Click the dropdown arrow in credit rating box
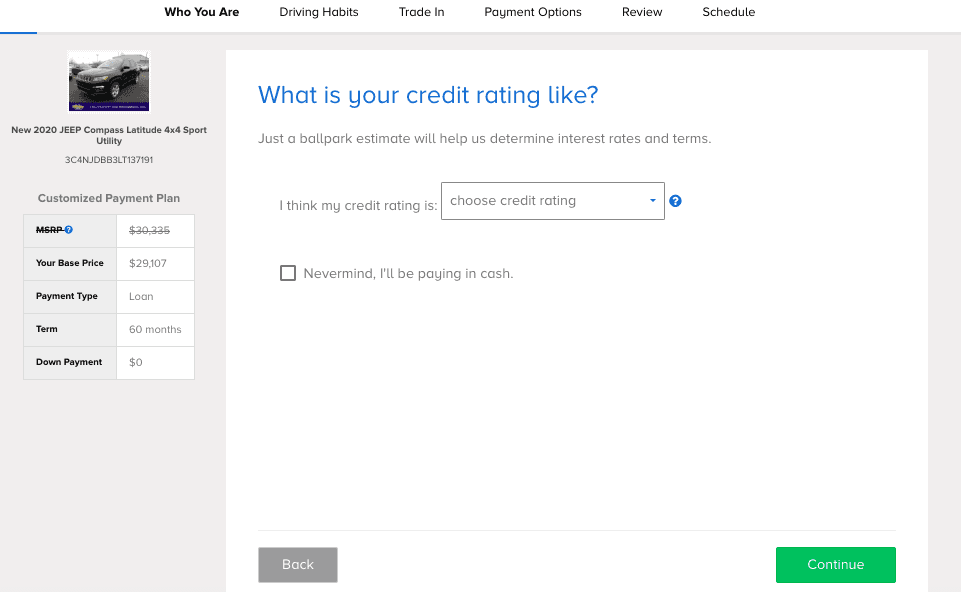The width and height of the screenshot is (961, 592). pyautogui.click(x=653, y=200)
